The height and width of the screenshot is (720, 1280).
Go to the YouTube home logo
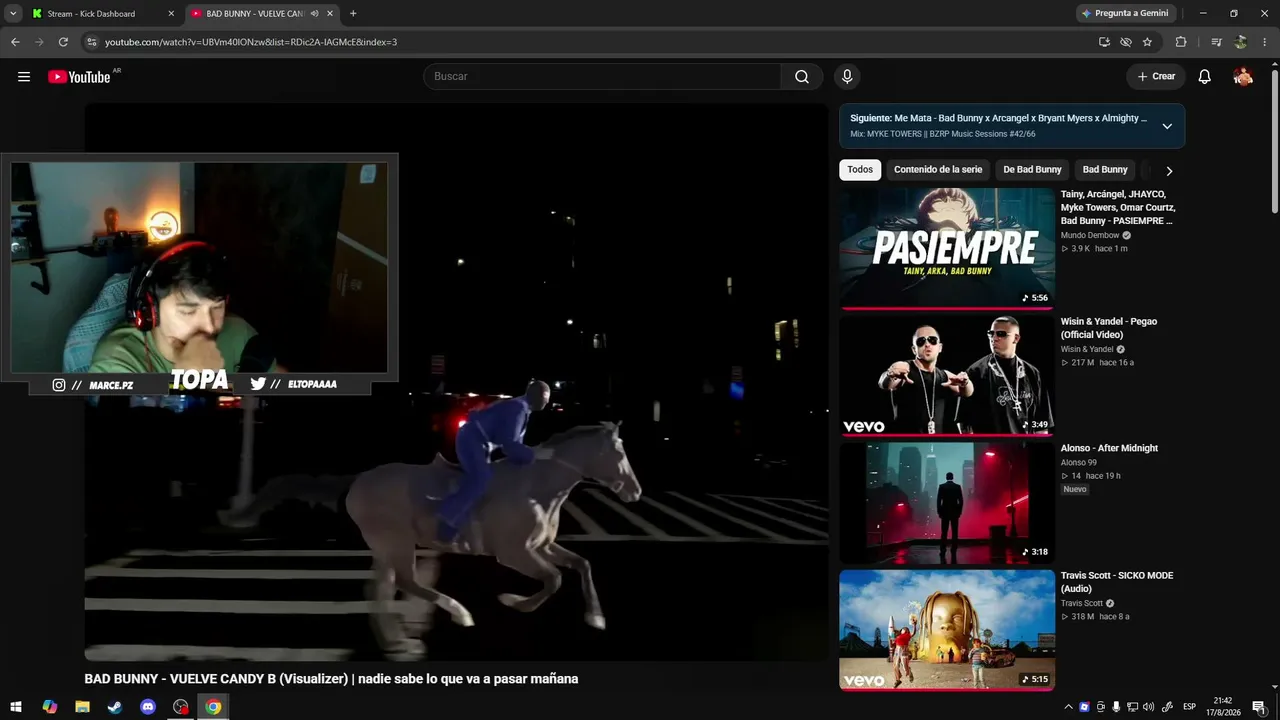click(79, 77)
